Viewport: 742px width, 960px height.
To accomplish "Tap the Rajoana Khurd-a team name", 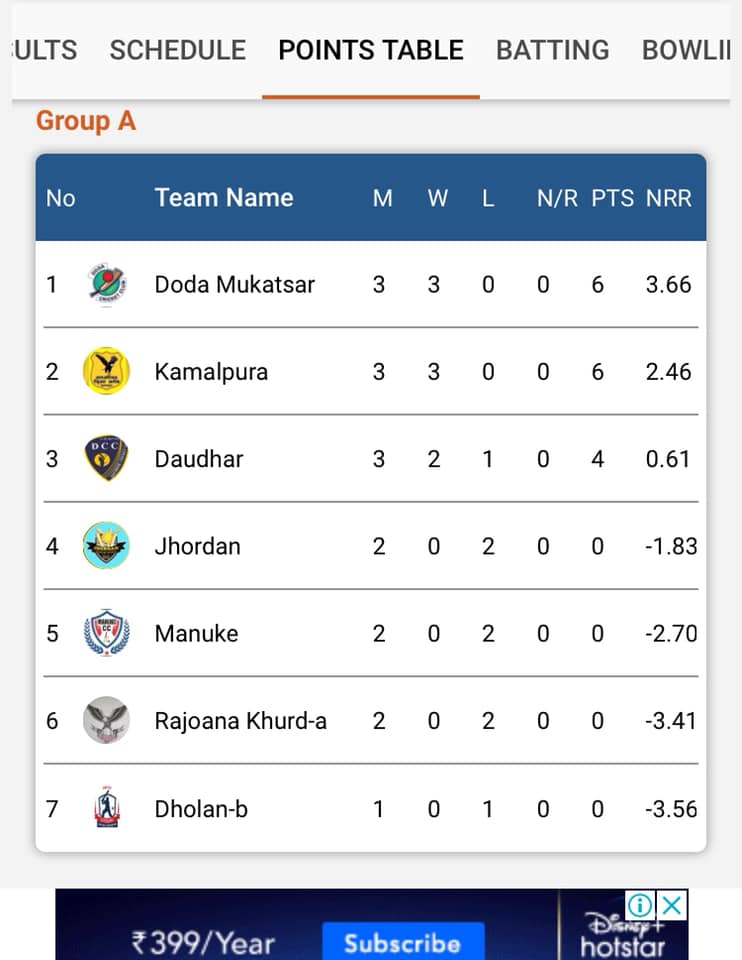I will click(x=241, y=721).
